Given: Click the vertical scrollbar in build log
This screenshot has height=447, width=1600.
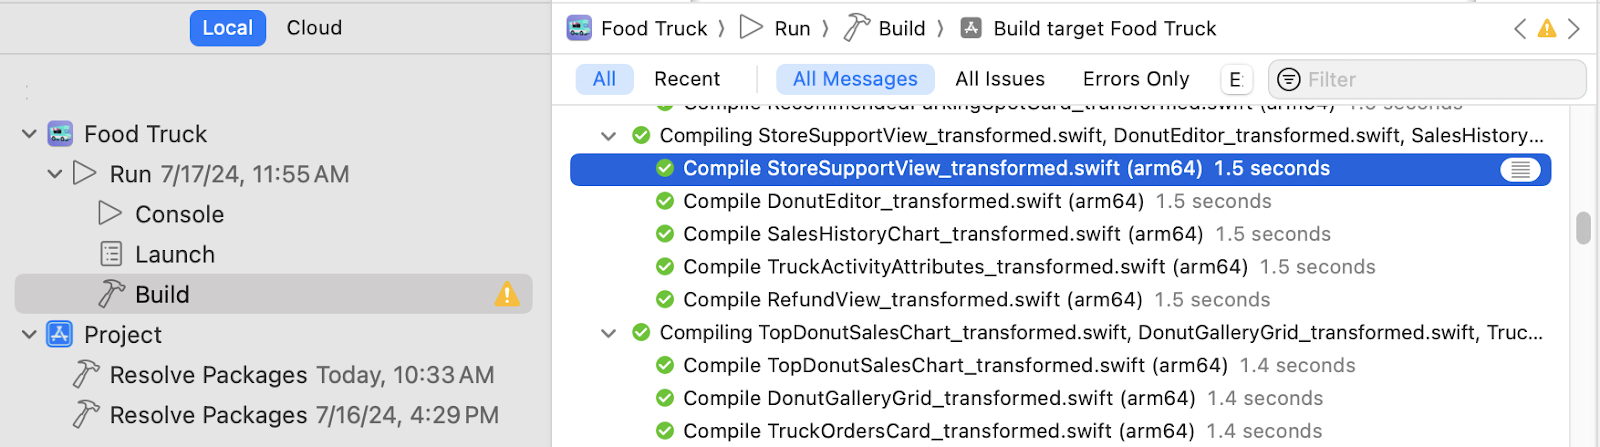Looking at the screenshot, I should click(x=1583, y=228).
